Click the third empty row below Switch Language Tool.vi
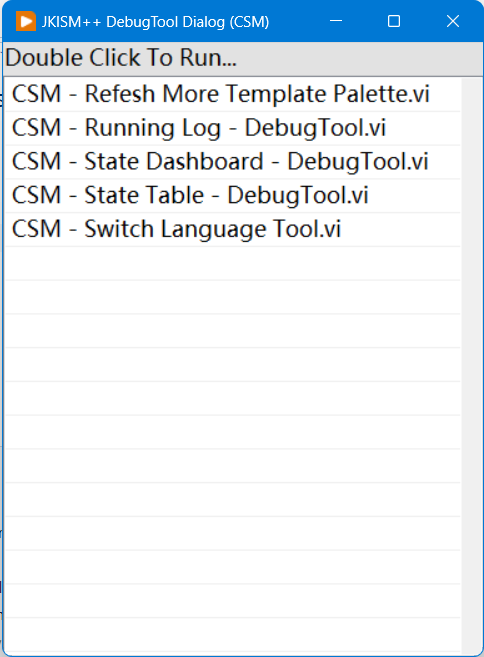Image resolution: width=484 pixels, height=657 pixels. [233, 331]
